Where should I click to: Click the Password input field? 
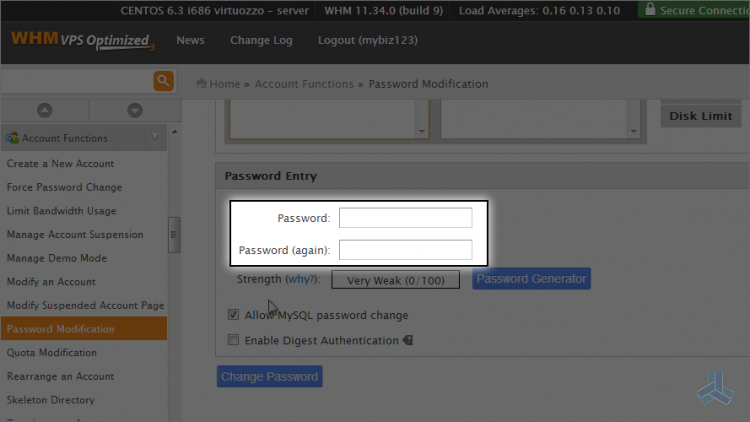(x=406, y=218)
